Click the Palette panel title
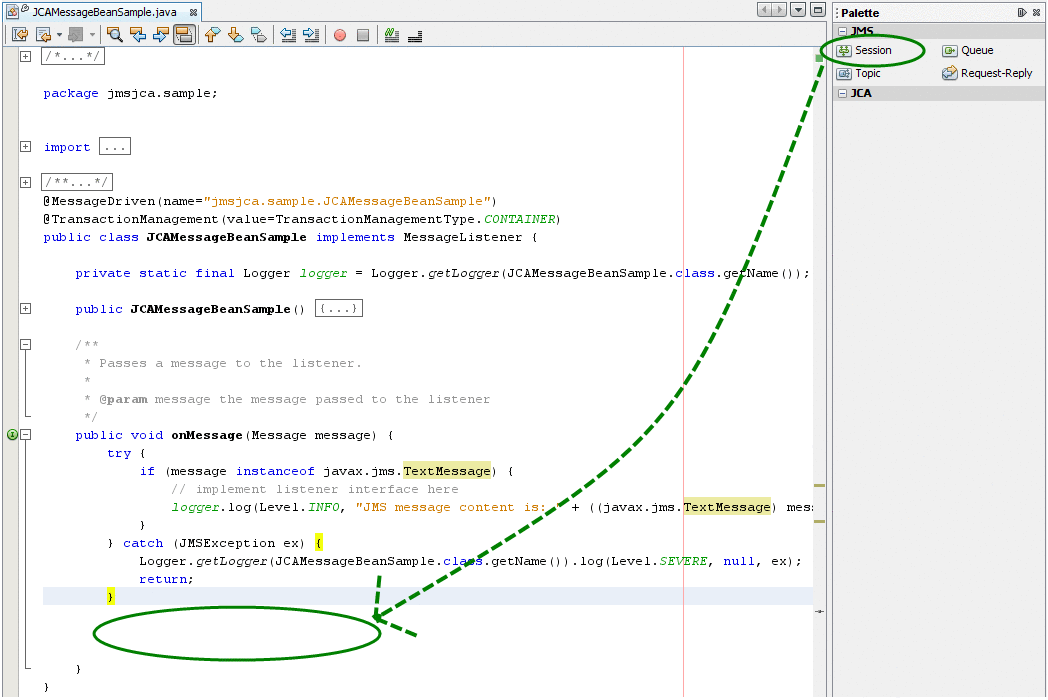This screenshot has width=1048, height=700. point(860,13)
